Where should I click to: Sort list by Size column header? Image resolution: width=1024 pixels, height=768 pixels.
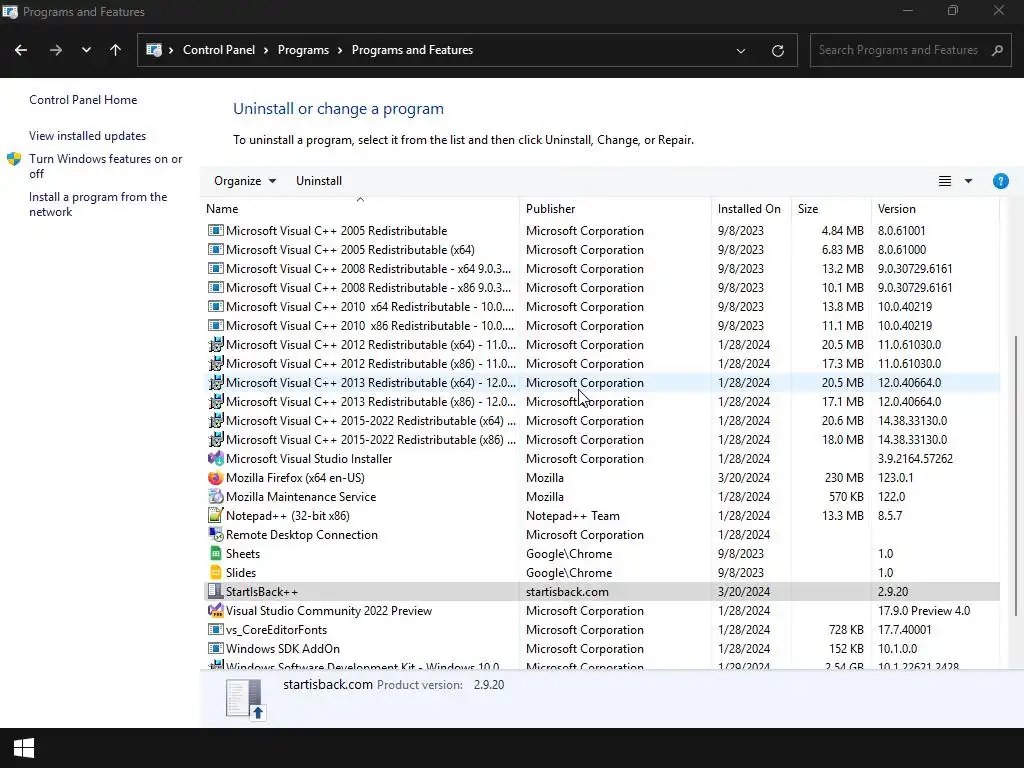point(831,209)
